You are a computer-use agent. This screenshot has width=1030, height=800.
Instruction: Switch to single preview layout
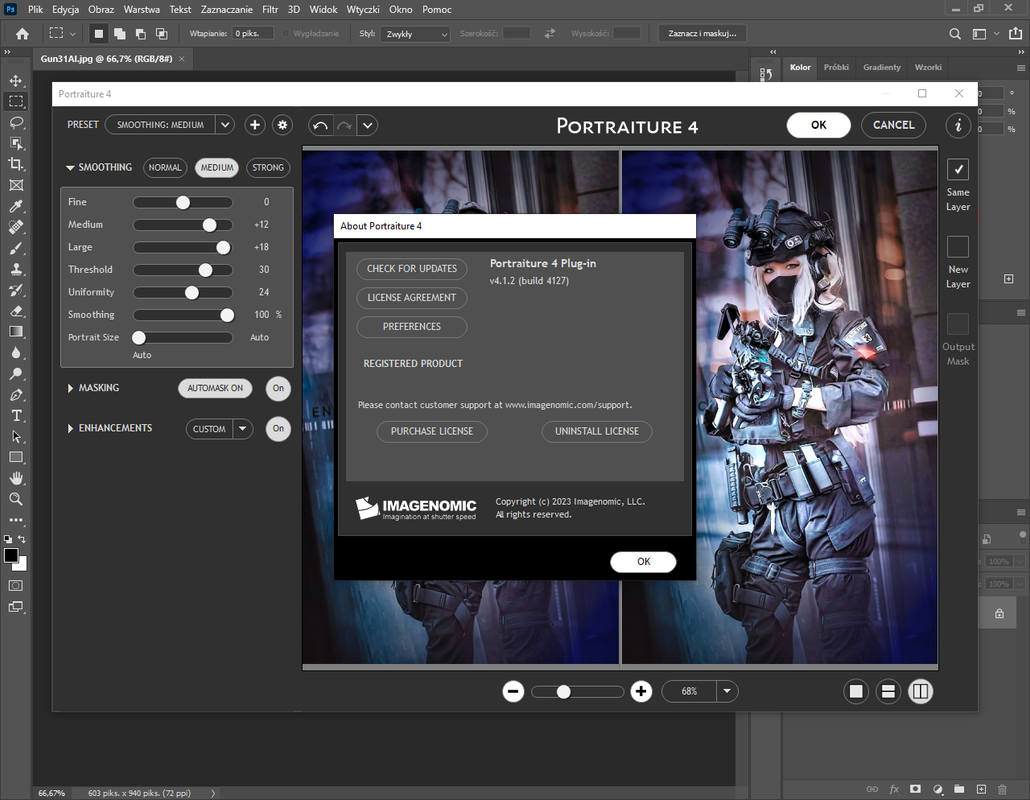click(x=856, y=691)
